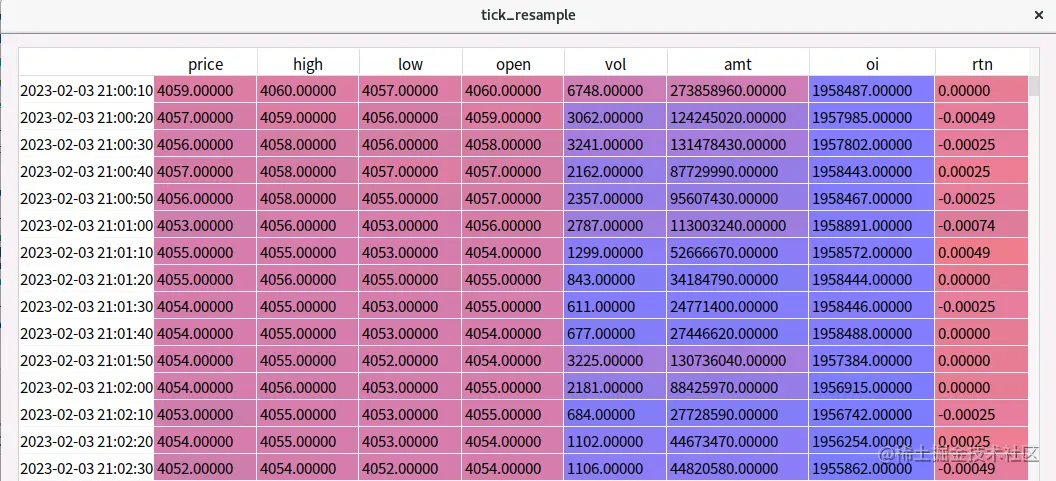Select row label 2023-02-03 21:01:10

click(x=86, y=252)
